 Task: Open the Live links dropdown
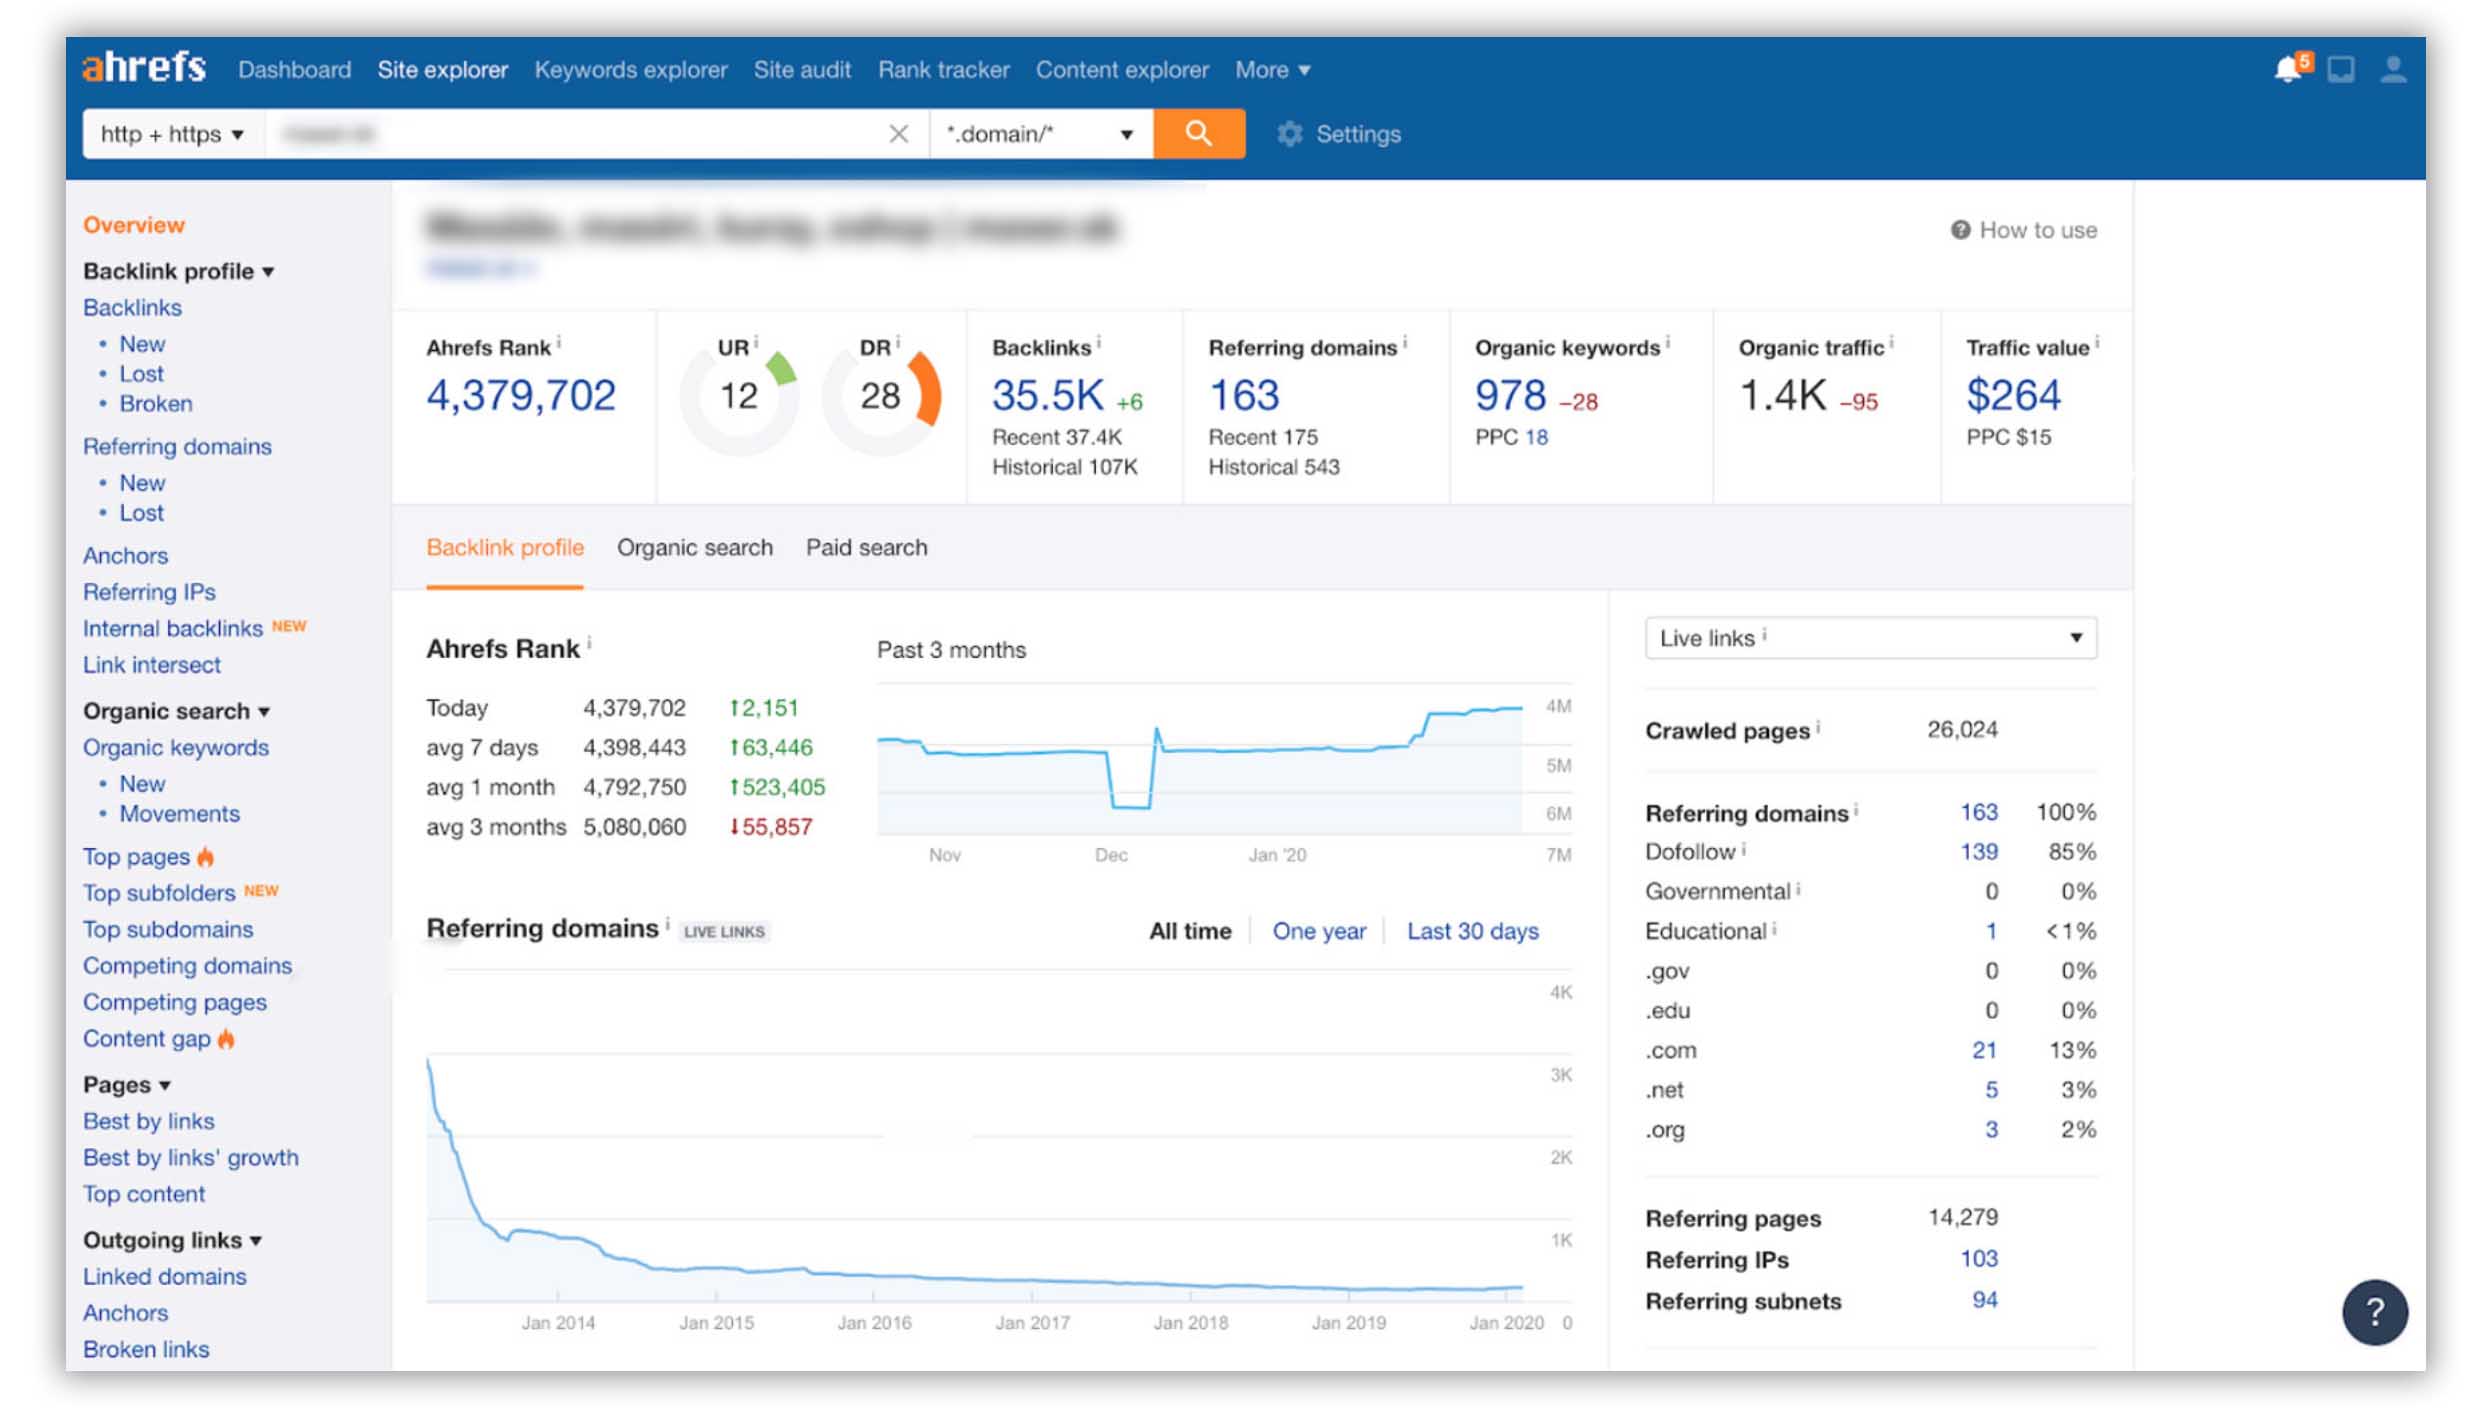1870,638
